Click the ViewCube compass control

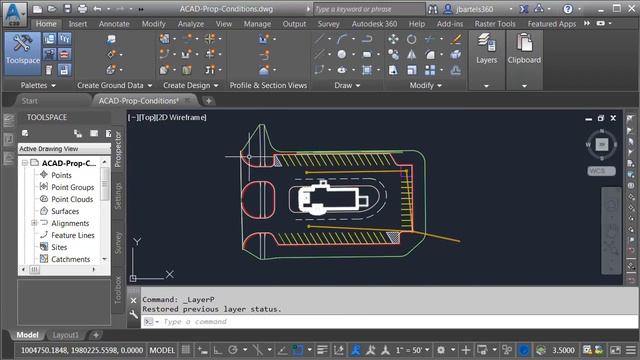602,144
